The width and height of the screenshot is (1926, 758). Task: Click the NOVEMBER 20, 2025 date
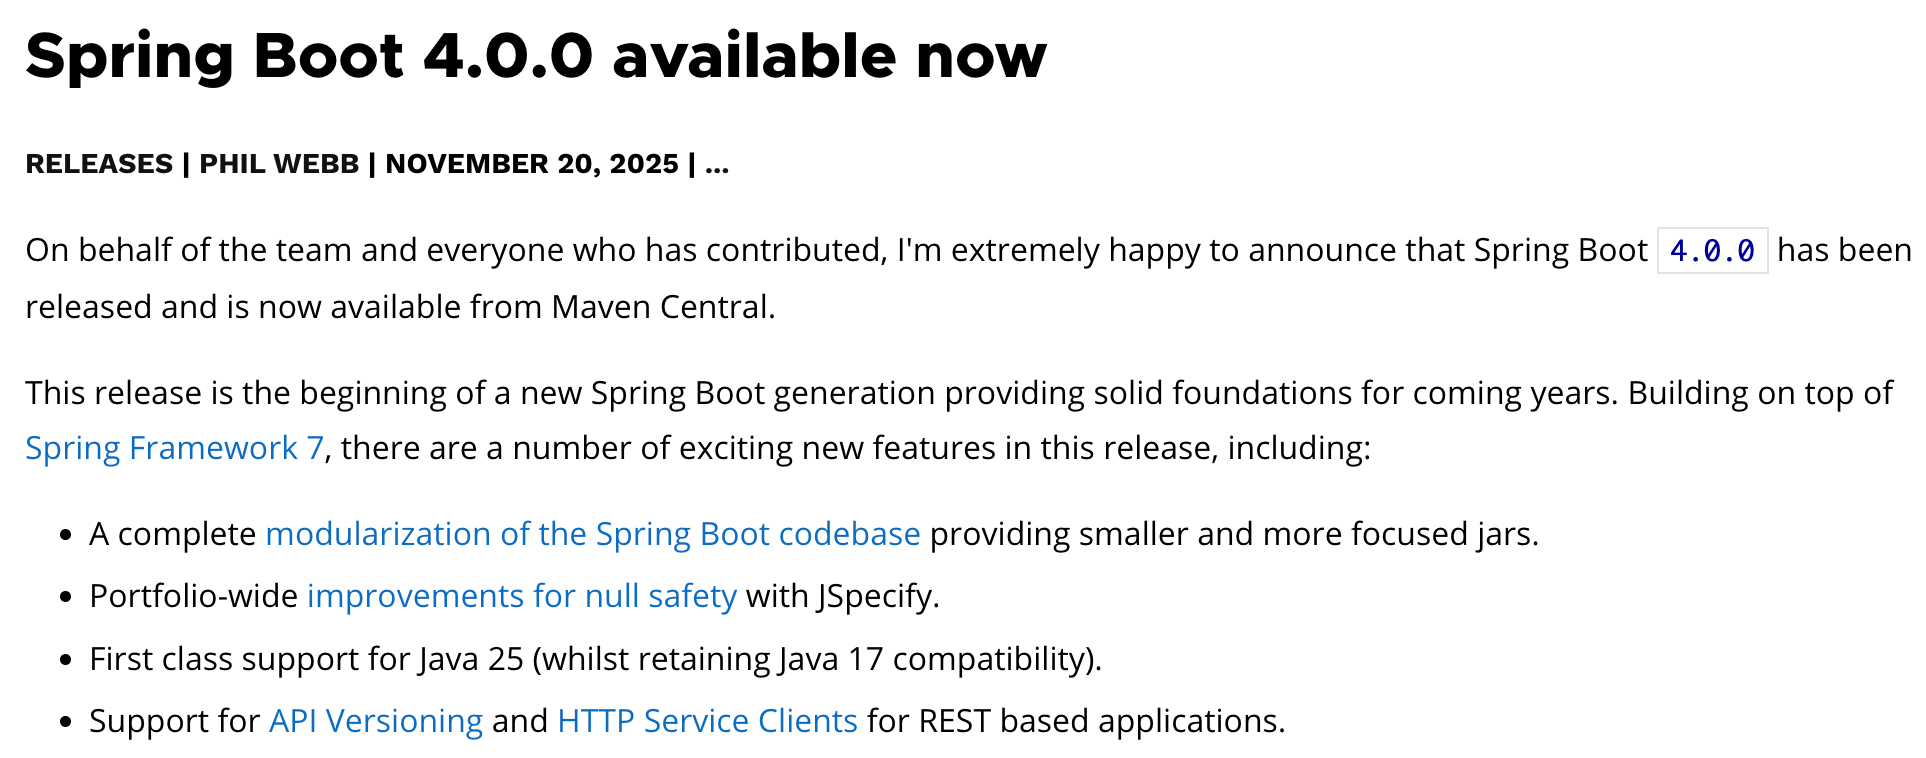point(531,164)
